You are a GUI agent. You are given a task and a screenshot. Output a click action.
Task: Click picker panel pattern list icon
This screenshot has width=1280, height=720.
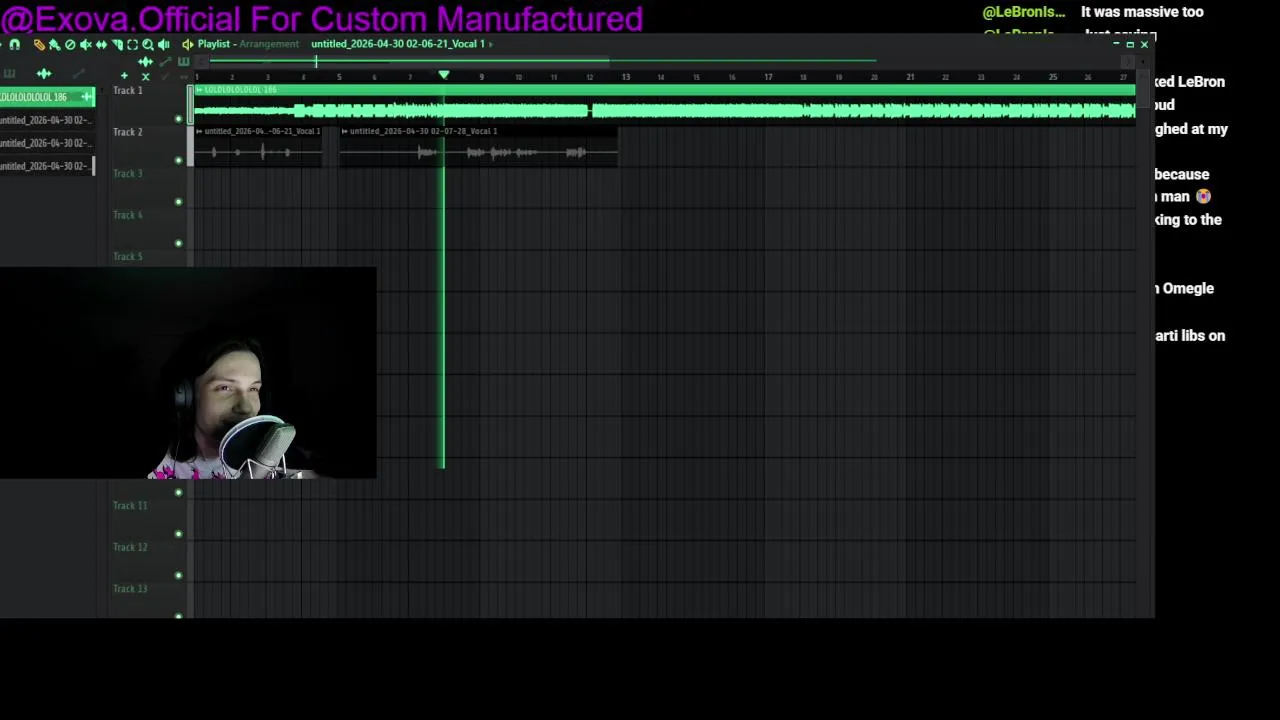click(x=9, y=74)
